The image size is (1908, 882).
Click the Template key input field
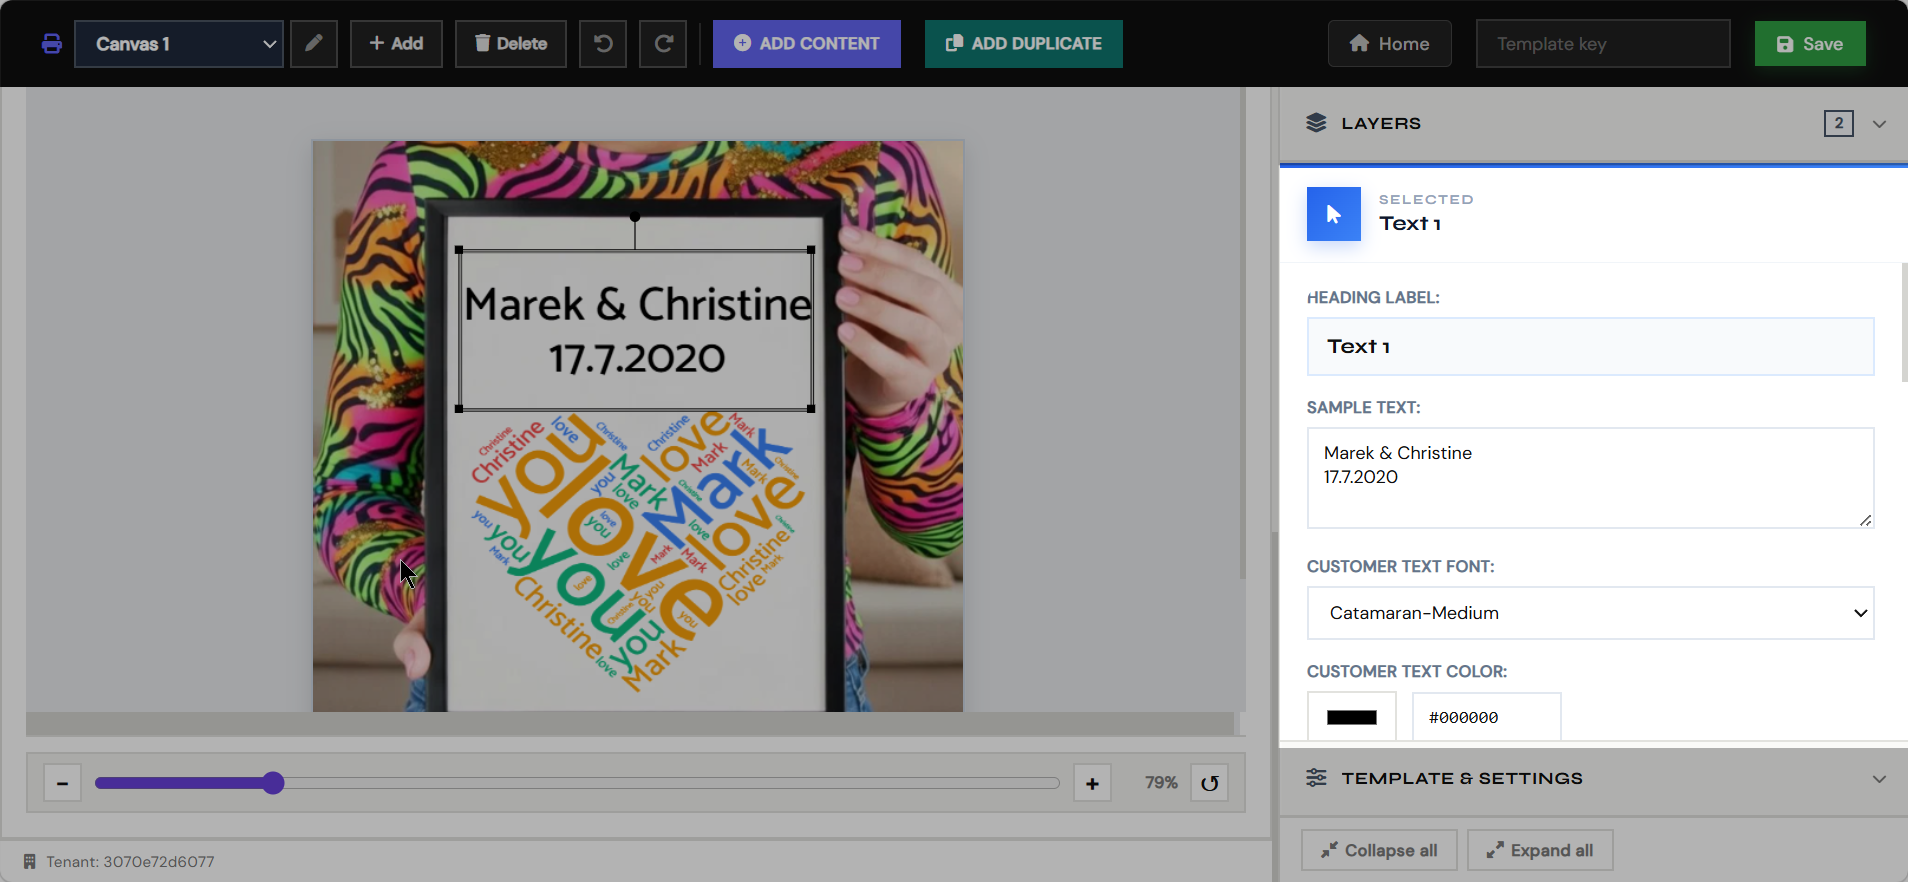point(1603,44)
